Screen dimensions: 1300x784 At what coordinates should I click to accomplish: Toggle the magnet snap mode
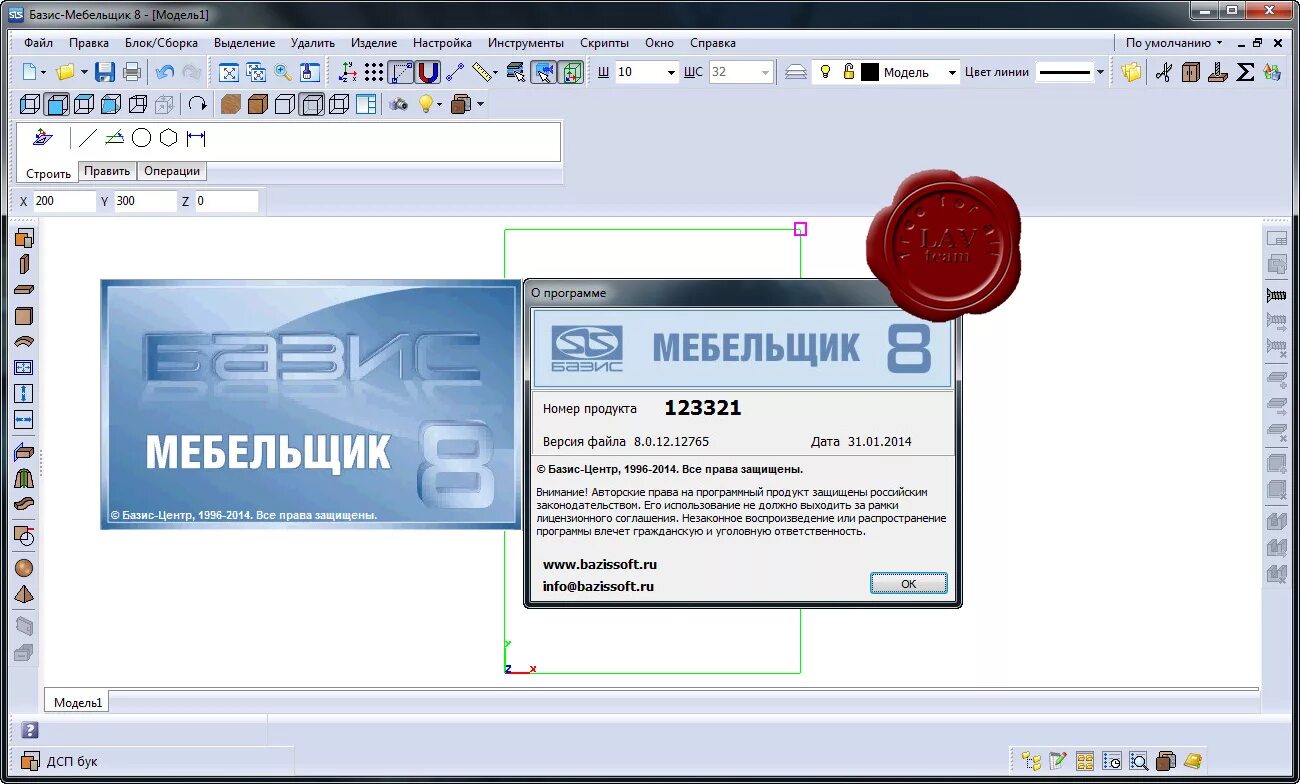coord(428,72)
